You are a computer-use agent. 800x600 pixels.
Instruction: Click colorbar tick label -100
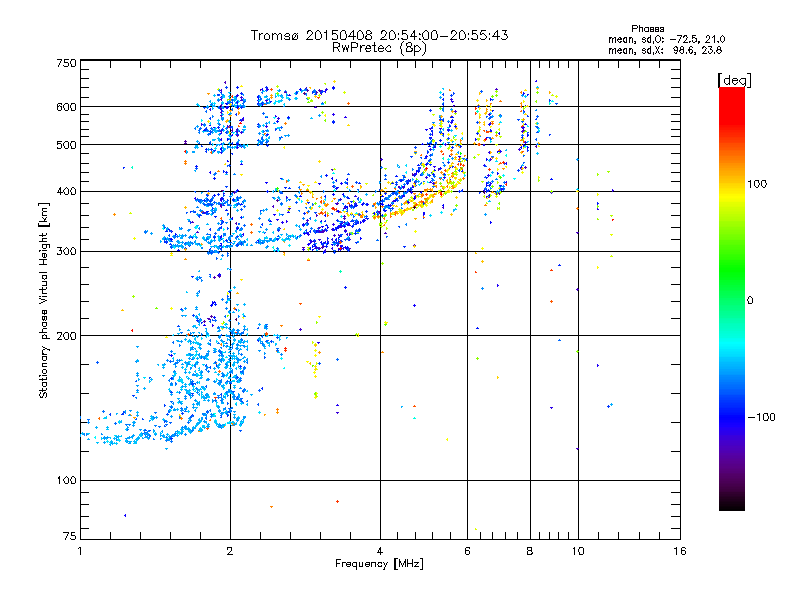pyautogui.click(x=761, y=417)
